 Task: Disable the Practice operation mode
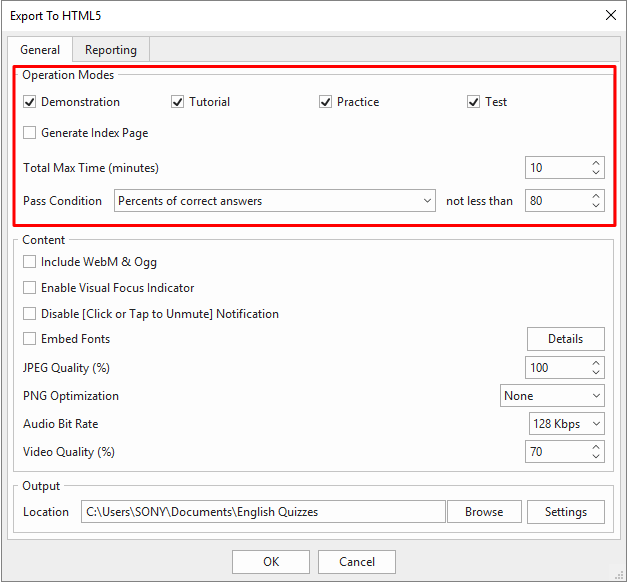[x=326, y=102]
